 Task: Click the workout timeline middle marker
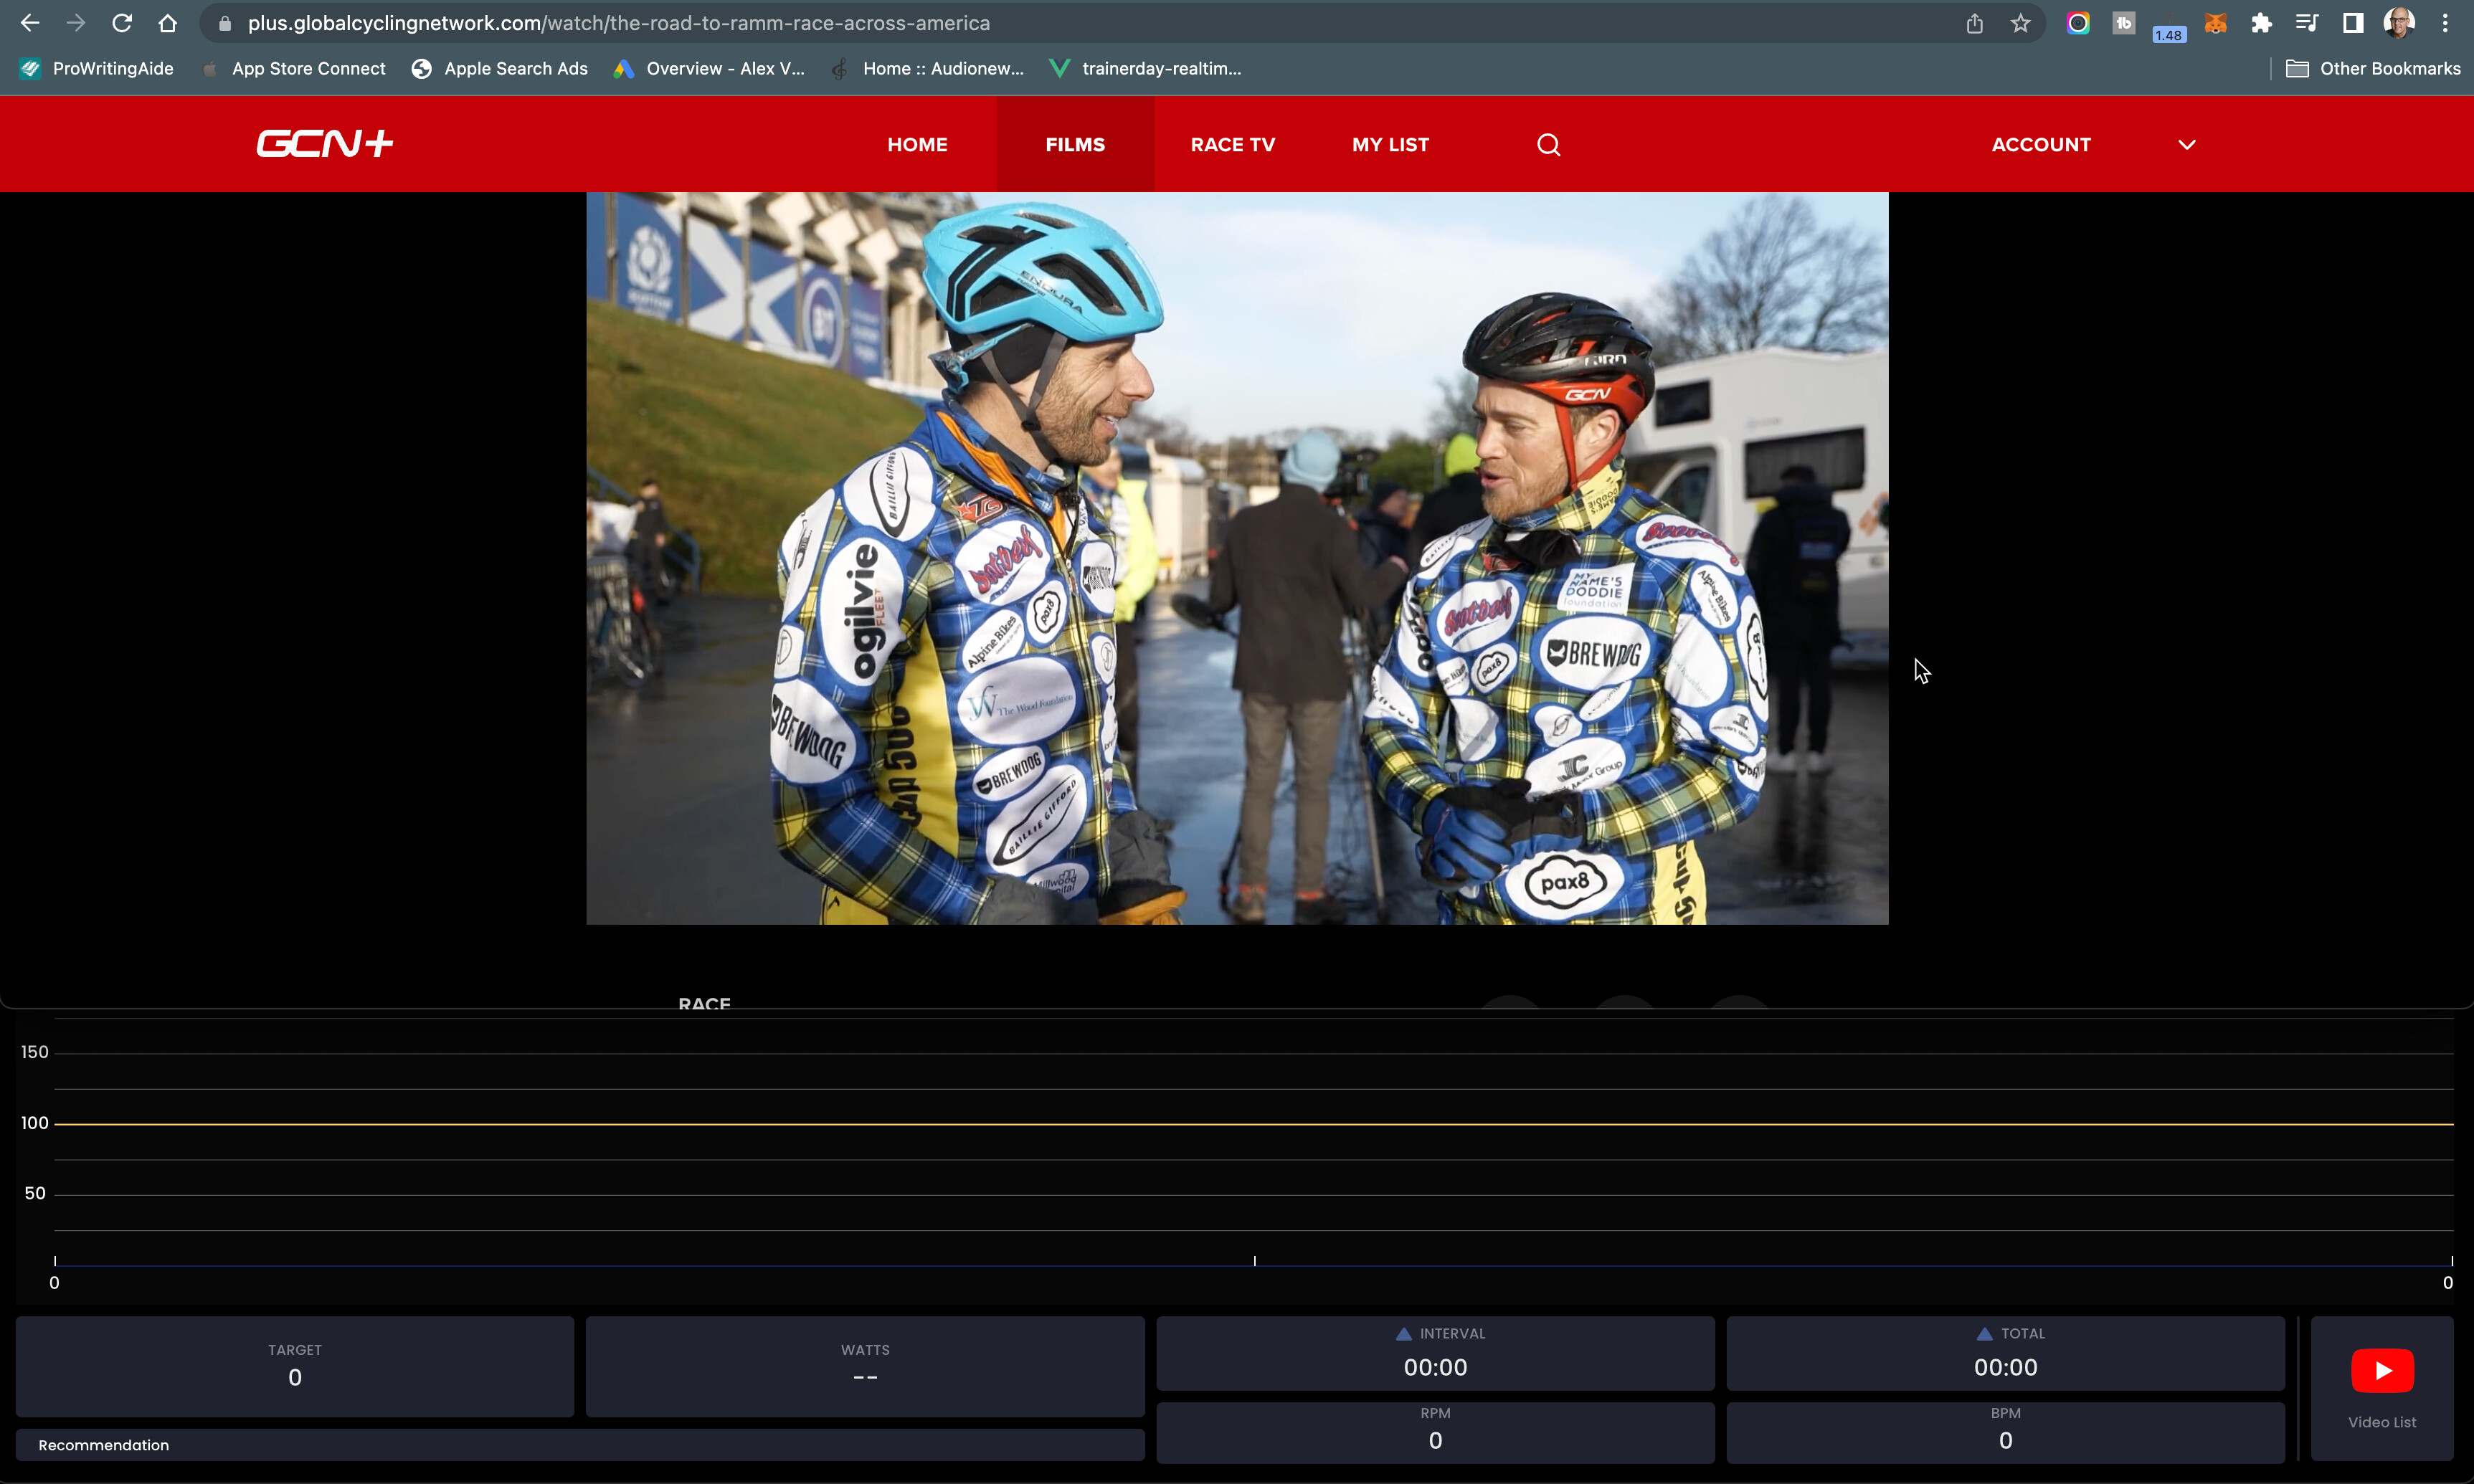(1254, 1261)
